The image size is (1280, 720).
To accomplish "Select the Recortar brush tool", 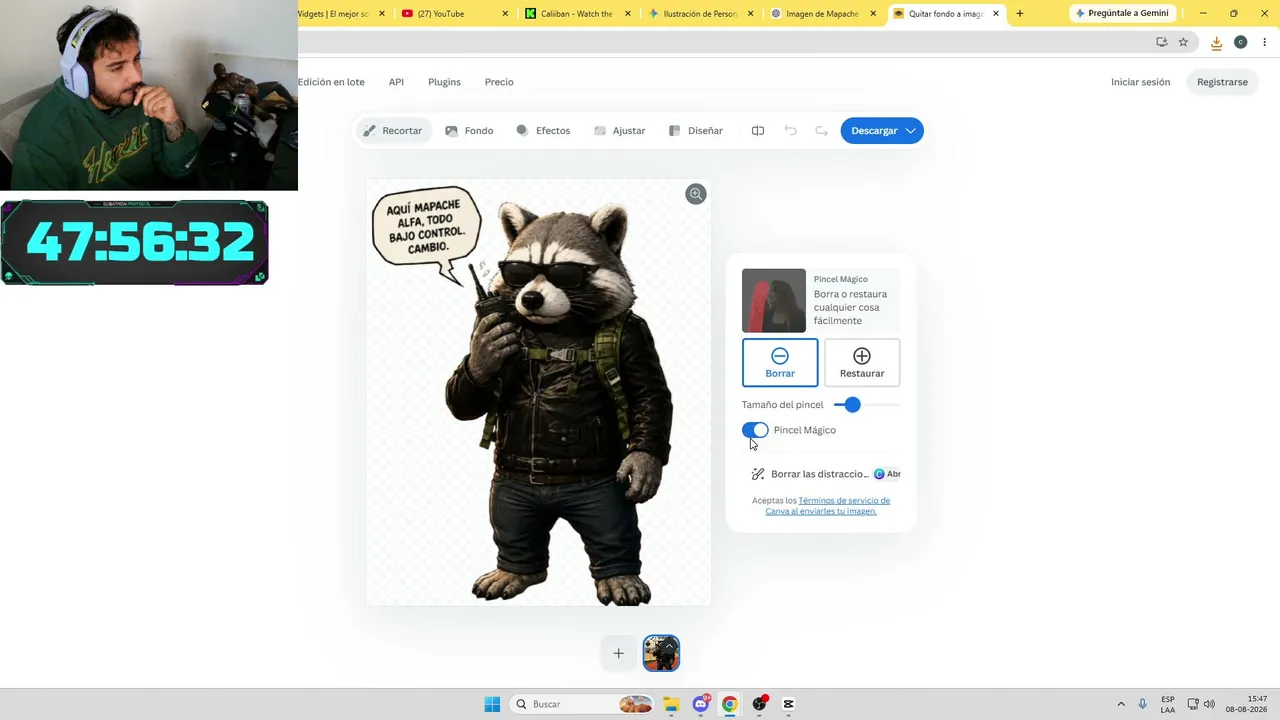I will click(x=393, y=131).
